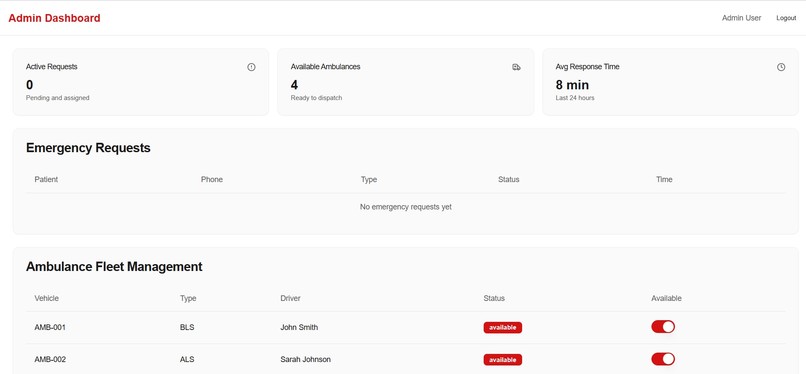Screen dimensions: 806x374
Task: Click the Status header in Fleet Management
Action: 494,298
